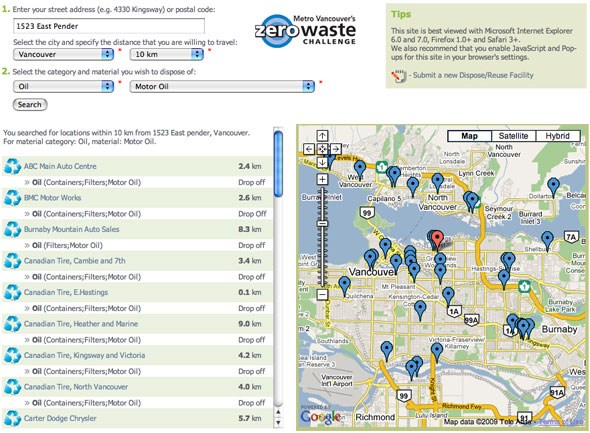Viewport: 590px width, 433px height.
Task: Open the Burnaby Mountain Auto Sales result
Action: [71, 229]
